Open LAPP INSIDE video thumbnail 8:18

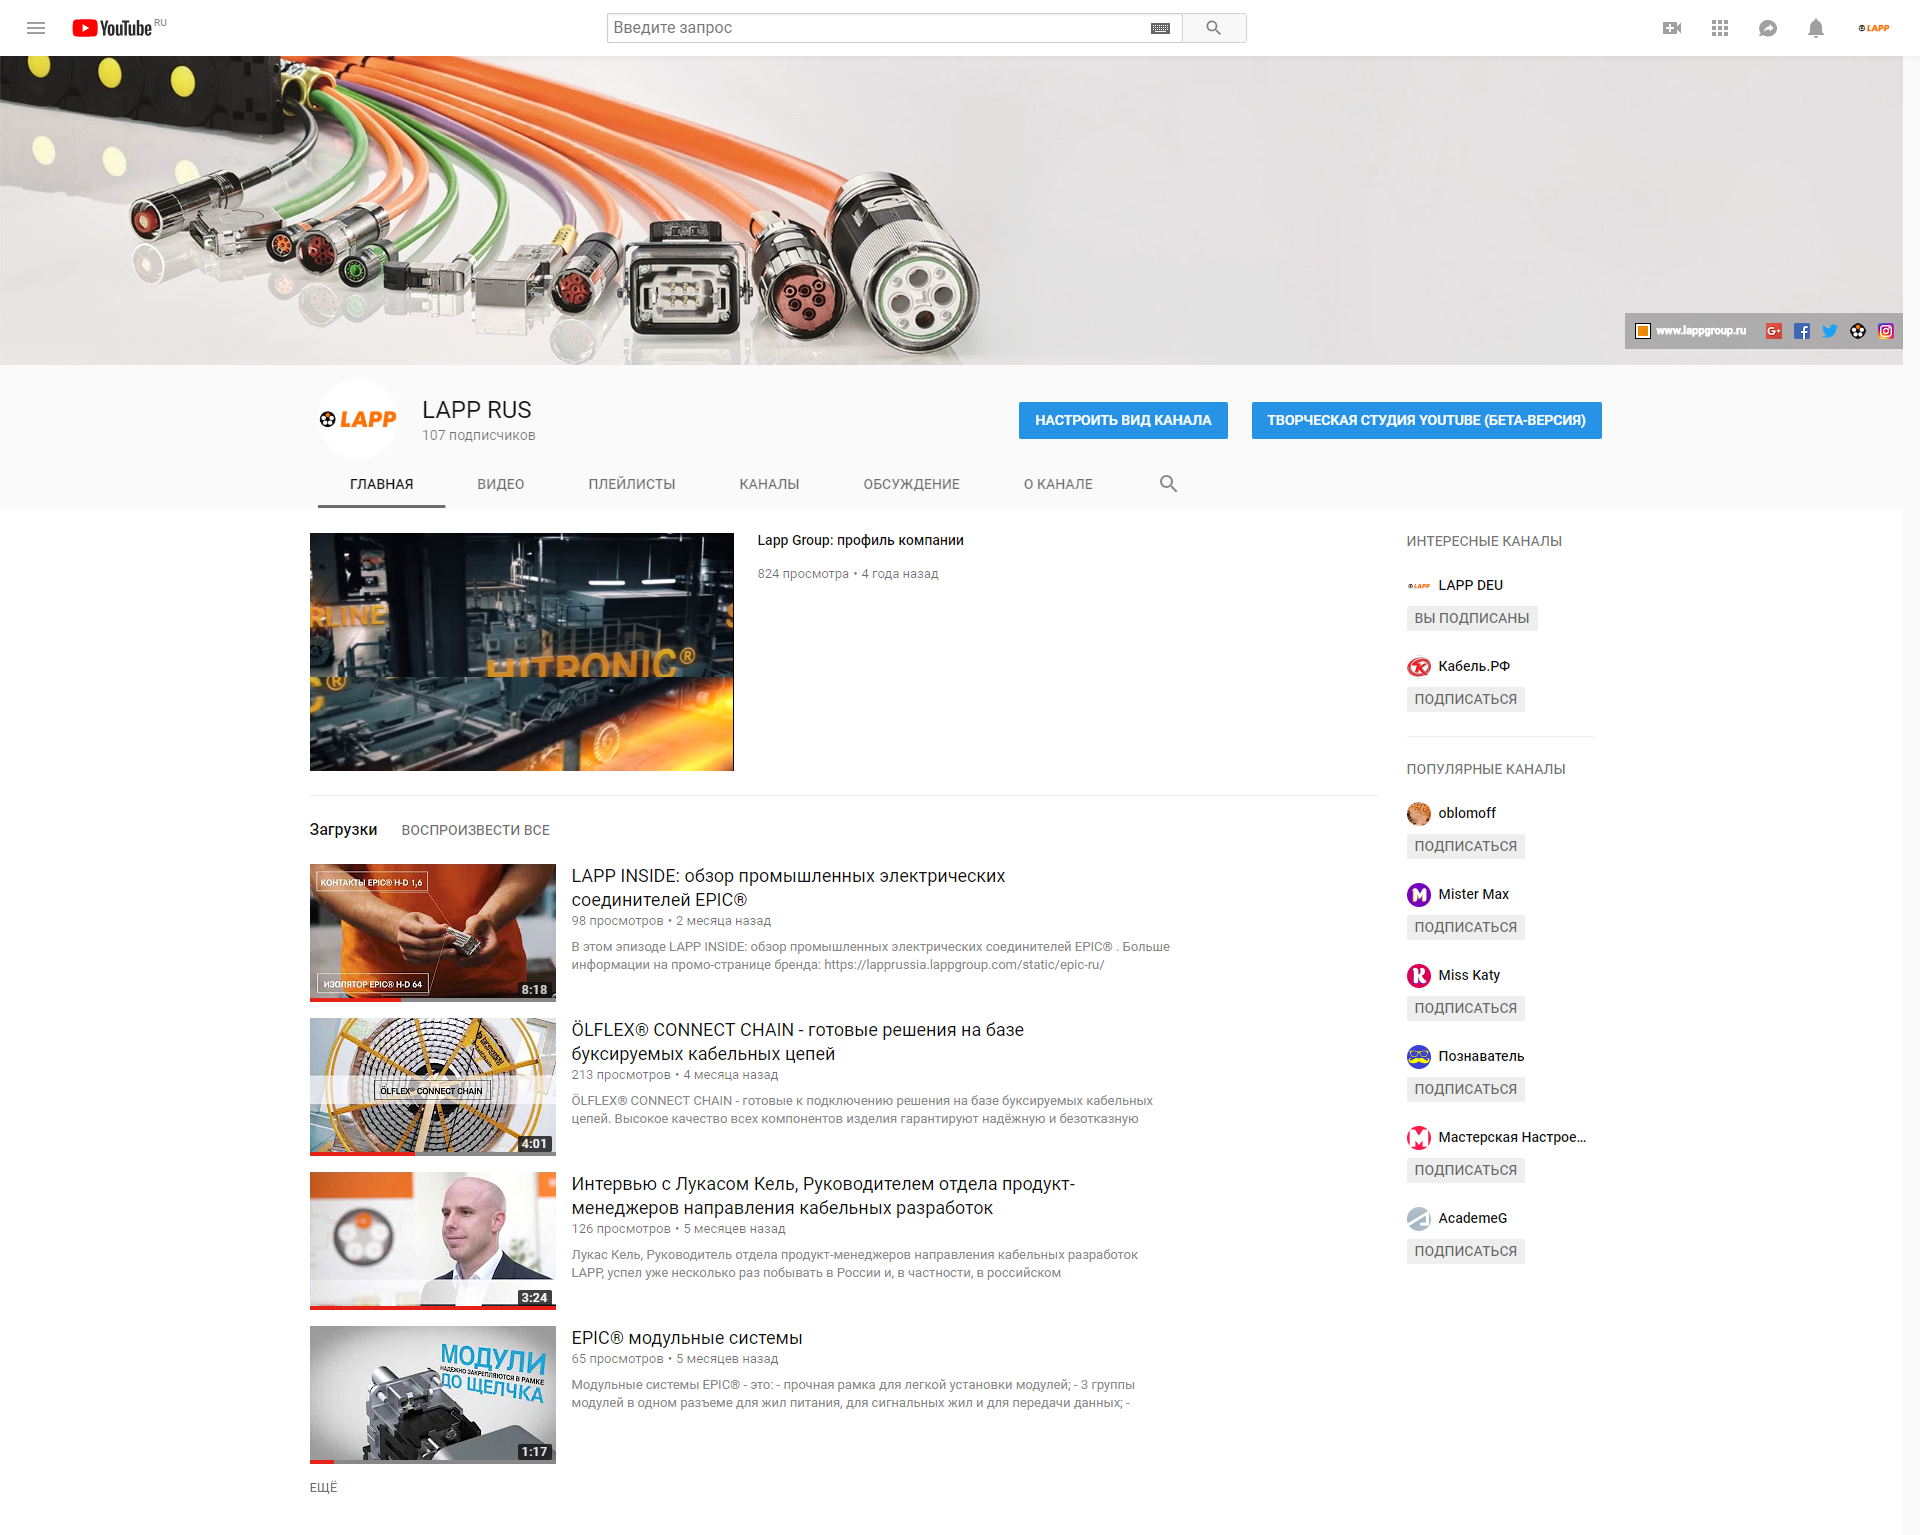433,933
